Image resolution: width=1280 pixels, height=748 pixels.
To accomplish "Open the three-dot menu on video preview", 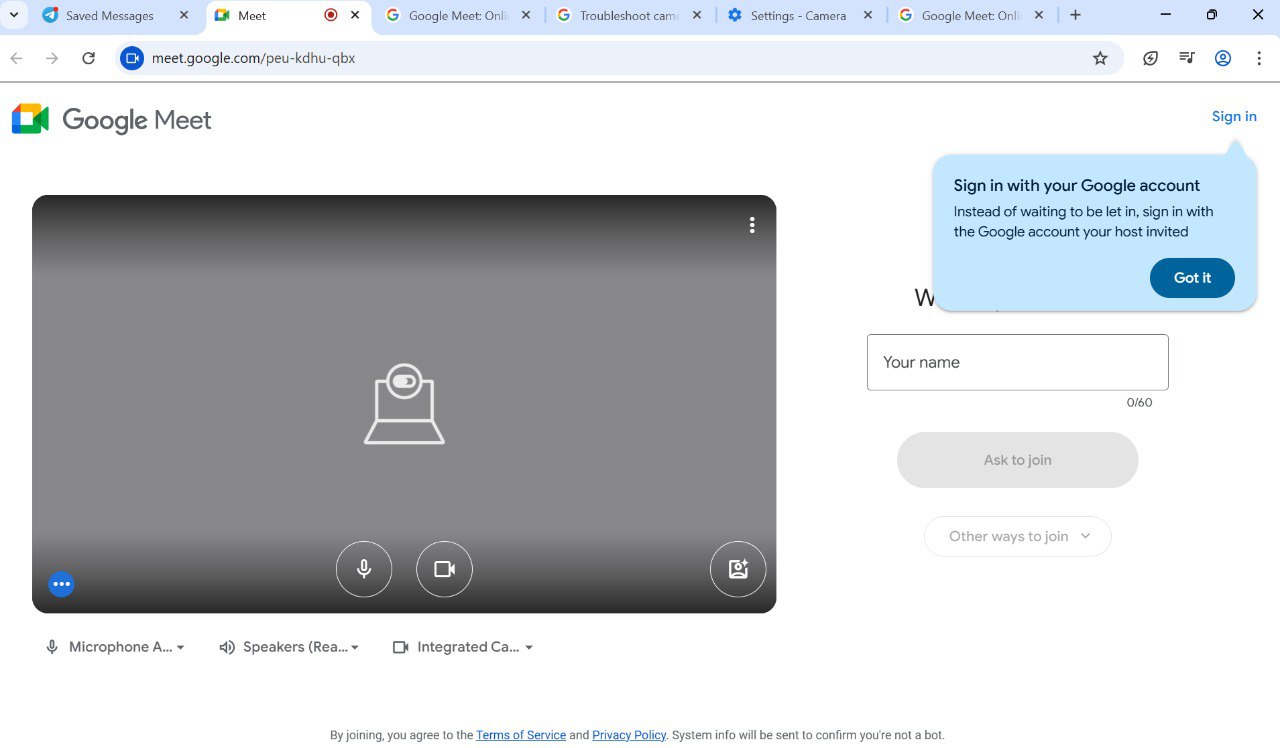I will coord(752,225).
